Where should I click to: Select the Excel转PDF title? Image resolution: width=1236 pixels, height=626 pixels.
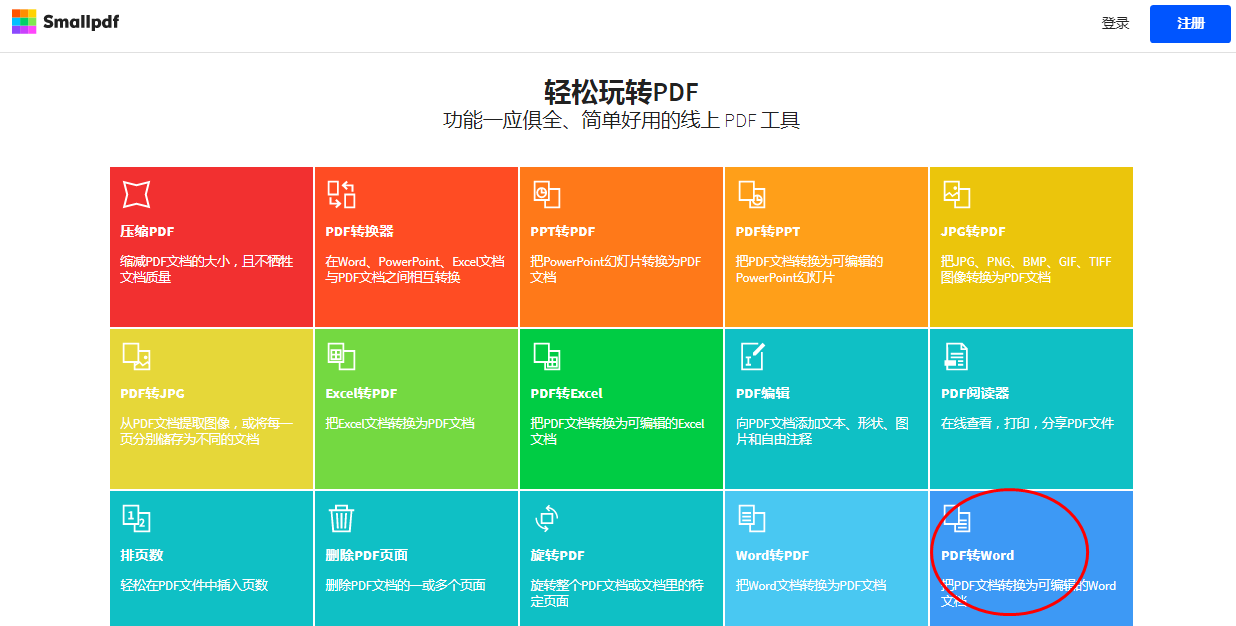click(x=361, y=394)
